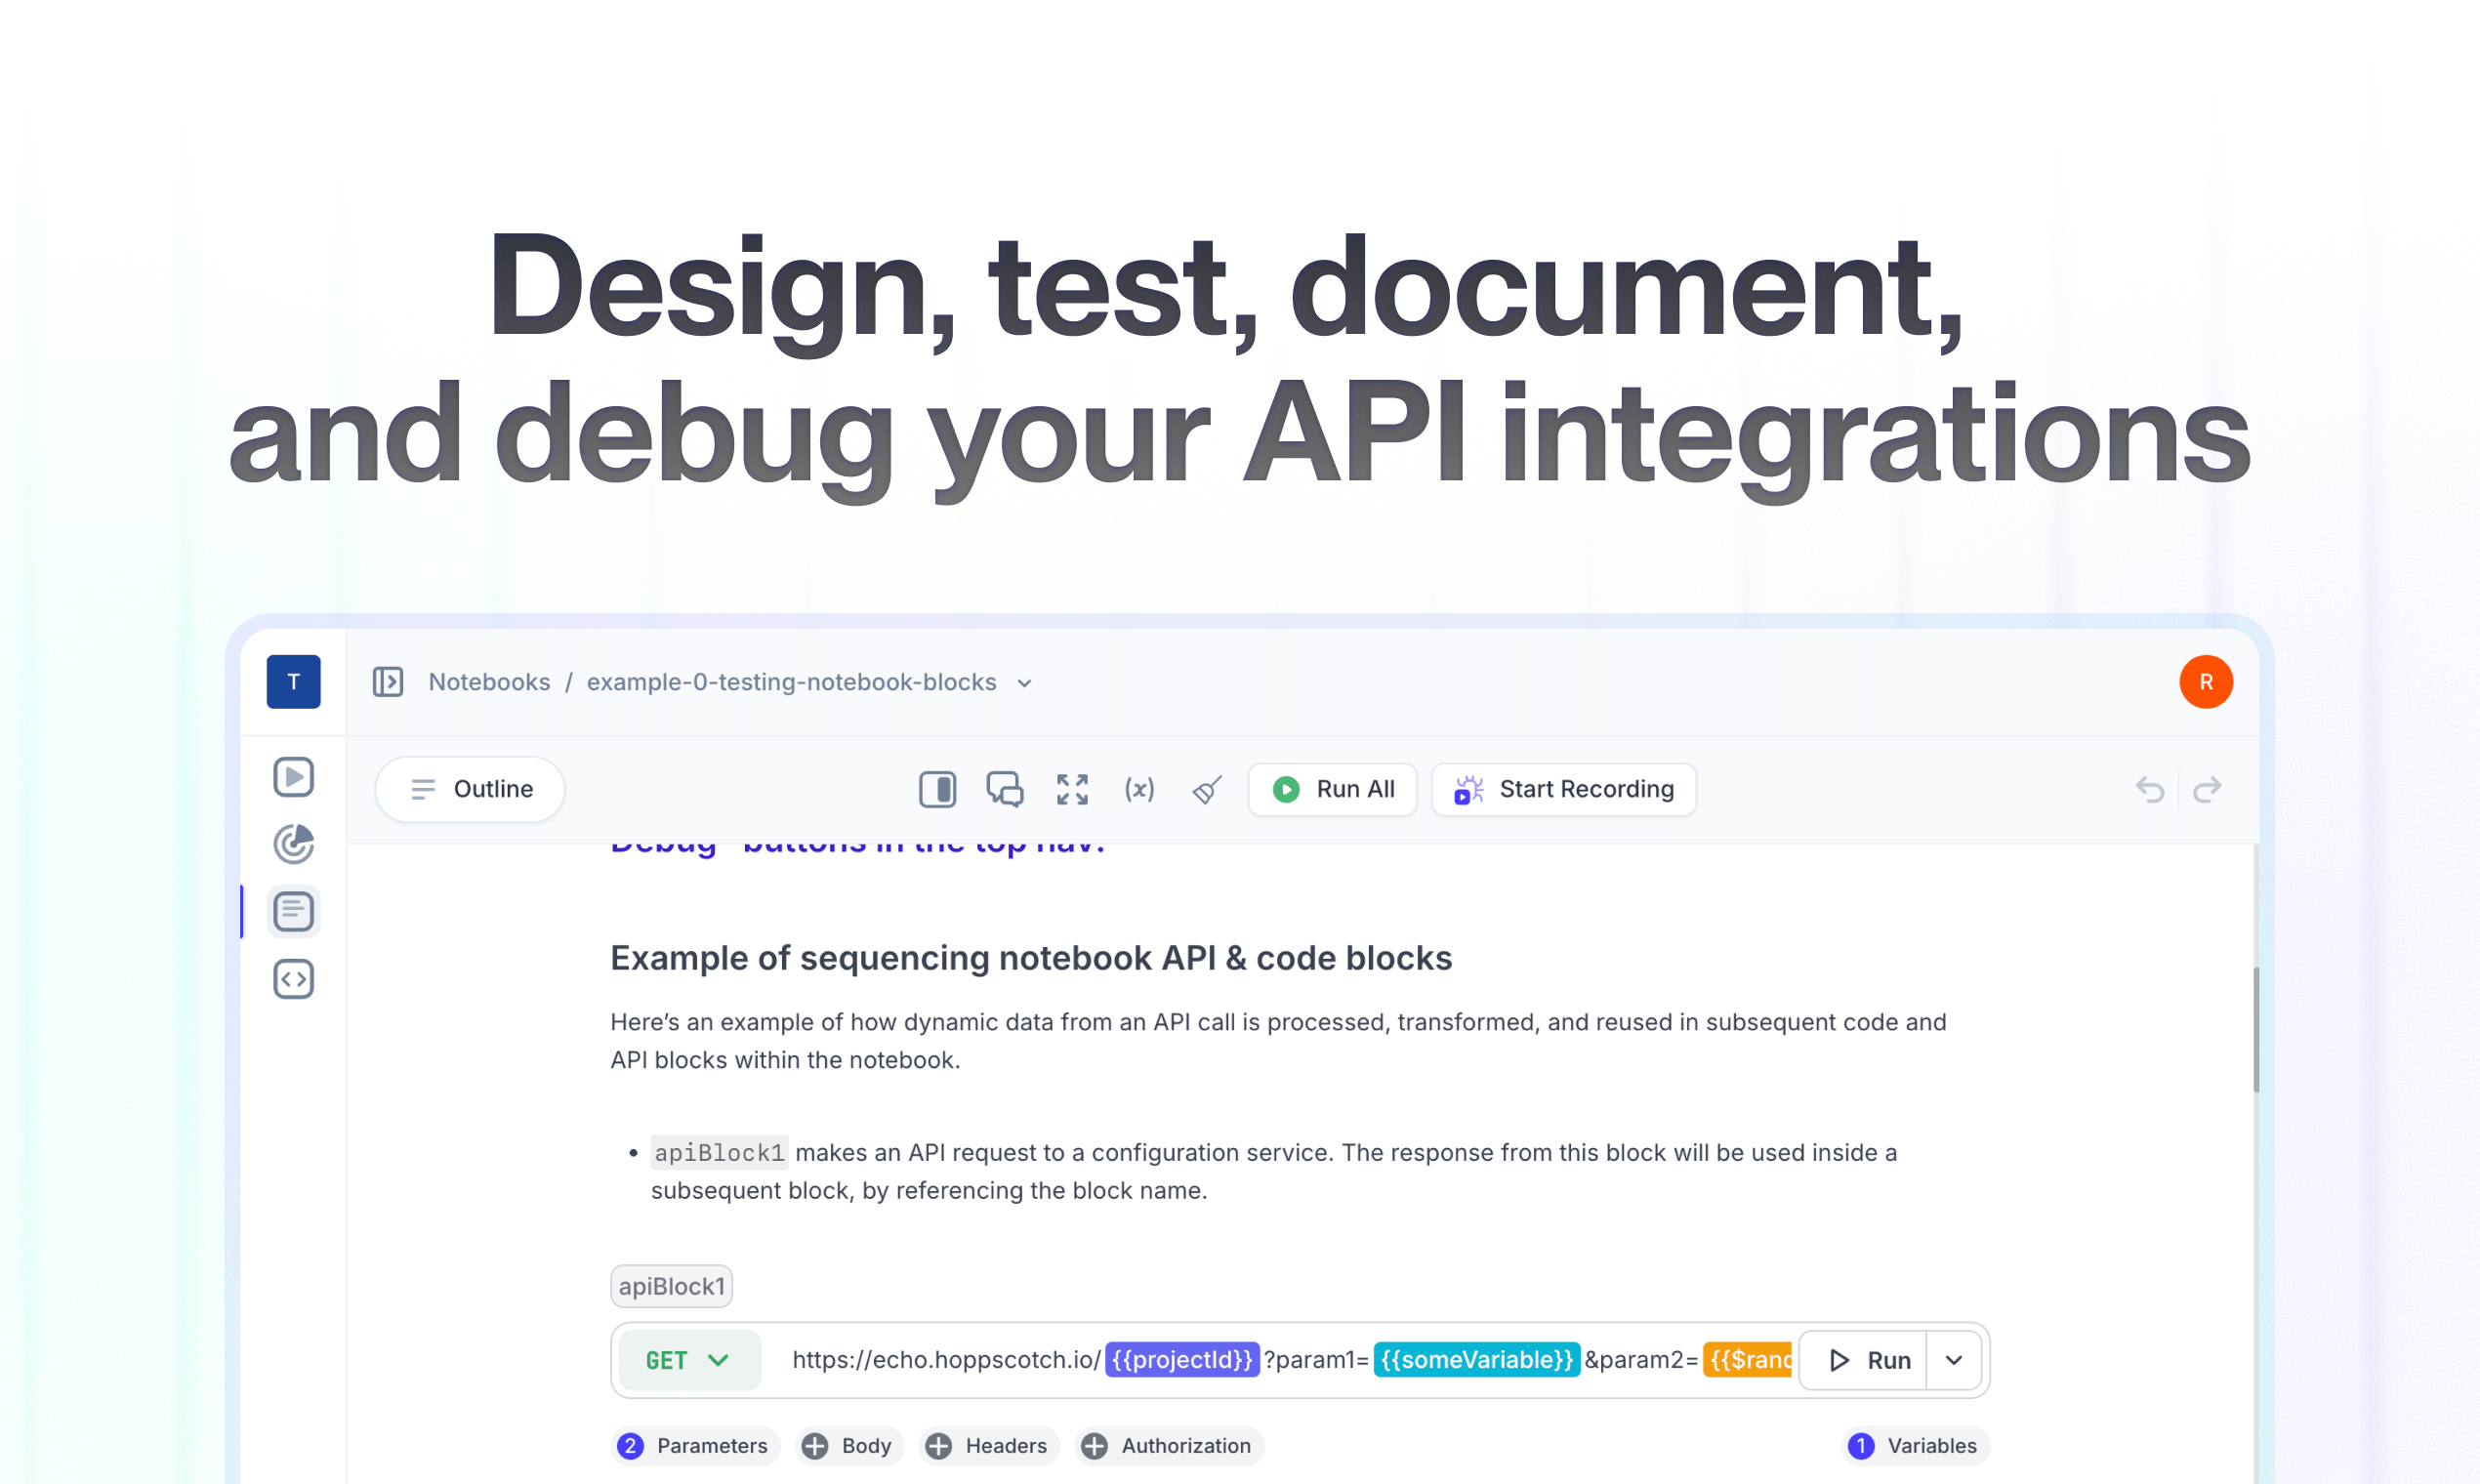Open the comments chat icon
This screenshot has width=2480, height=1484.
(1004, 789)
